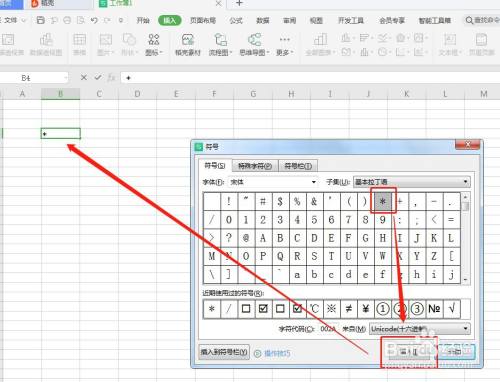Select the # symbol in the grid
The width and height of the screenshot is (500, 382).
tap(263, 201)
